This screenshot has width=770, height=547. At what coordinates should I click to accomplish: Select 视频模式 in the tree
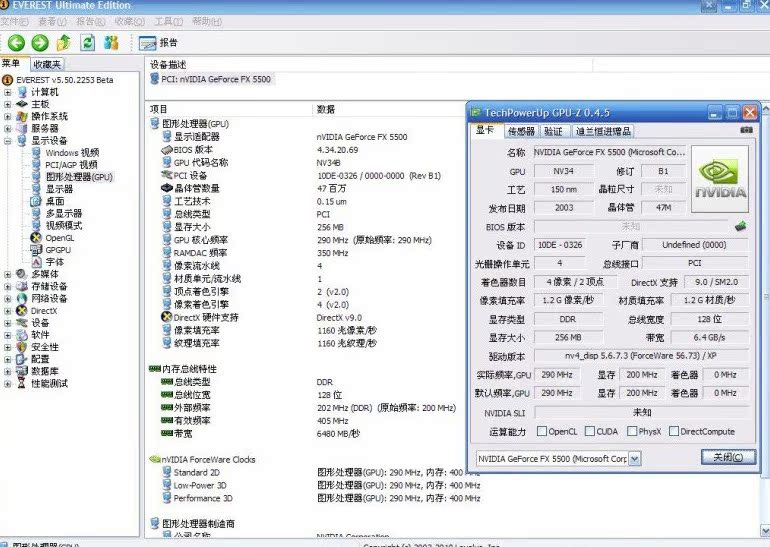63,225
